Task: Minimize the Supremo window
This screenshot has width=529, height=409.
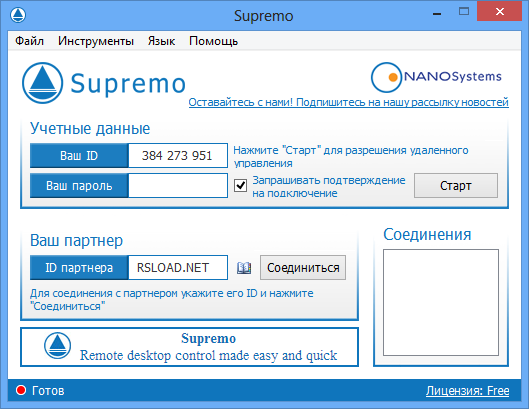Action: point(437,13)
